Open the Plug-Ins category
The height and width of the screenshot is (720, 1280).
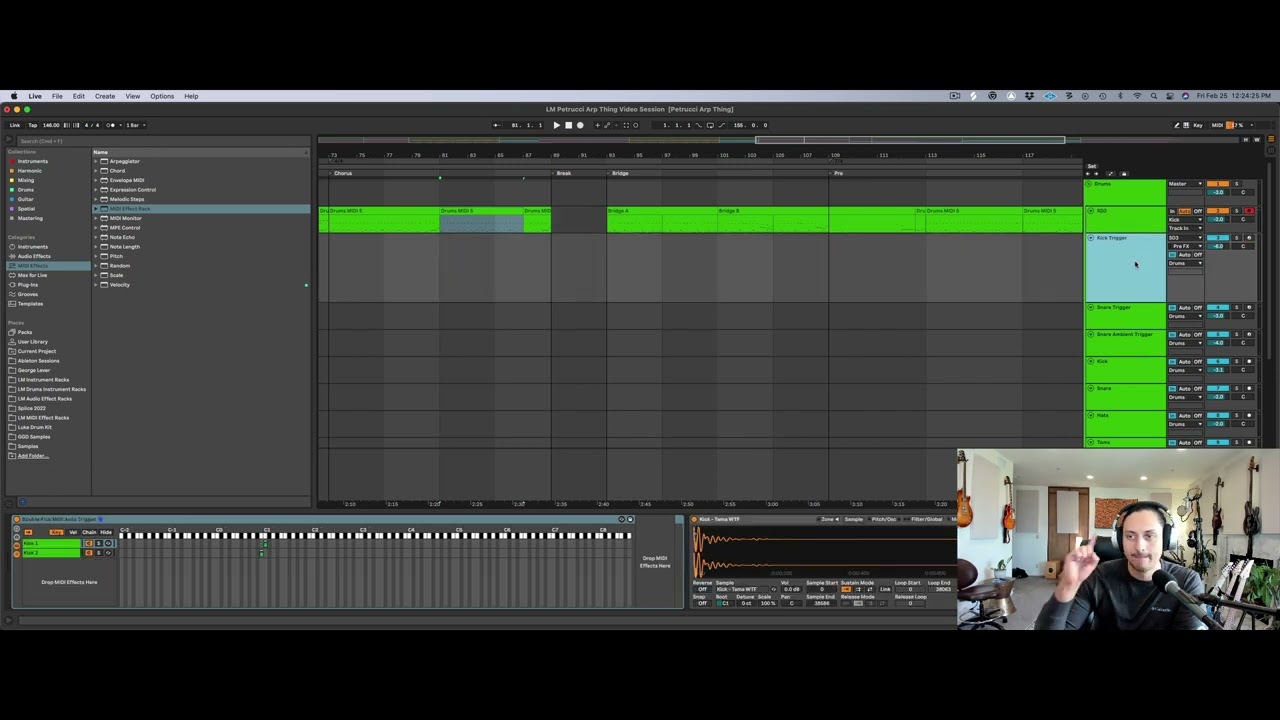click(28, 285)
